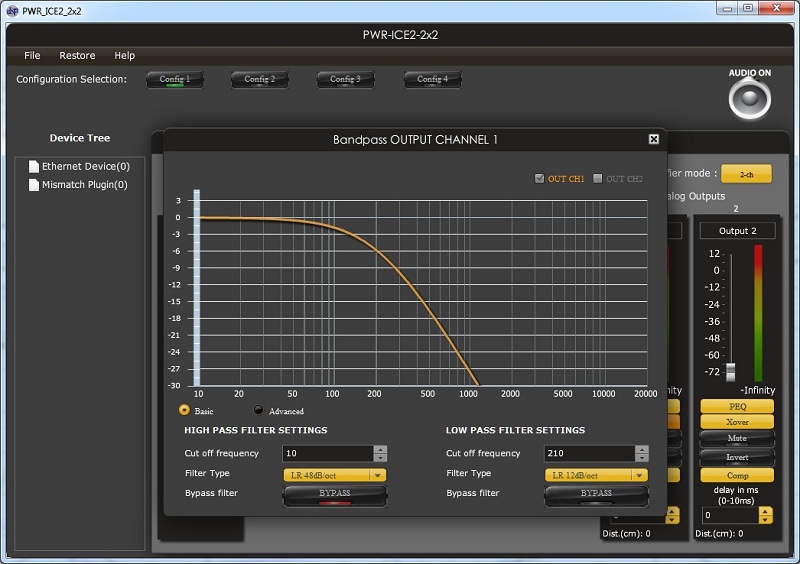Click the Mismatch Plugin file icon
The height and width of the screenshot is (564, 800).
[34, 185]
